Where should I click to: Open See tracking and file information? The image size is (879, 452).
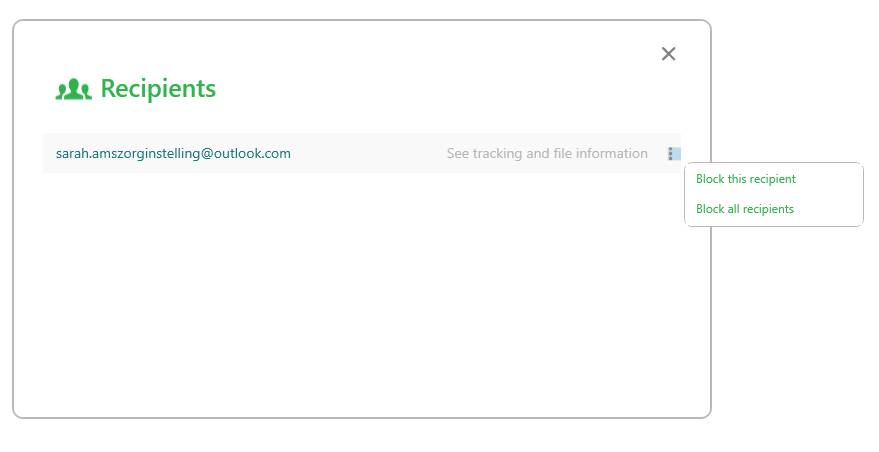click(x=547, y=154)
